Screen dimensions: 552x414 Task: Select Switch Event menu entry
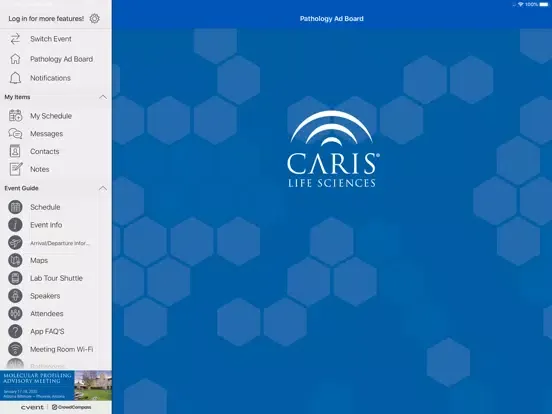click(51, 39)
